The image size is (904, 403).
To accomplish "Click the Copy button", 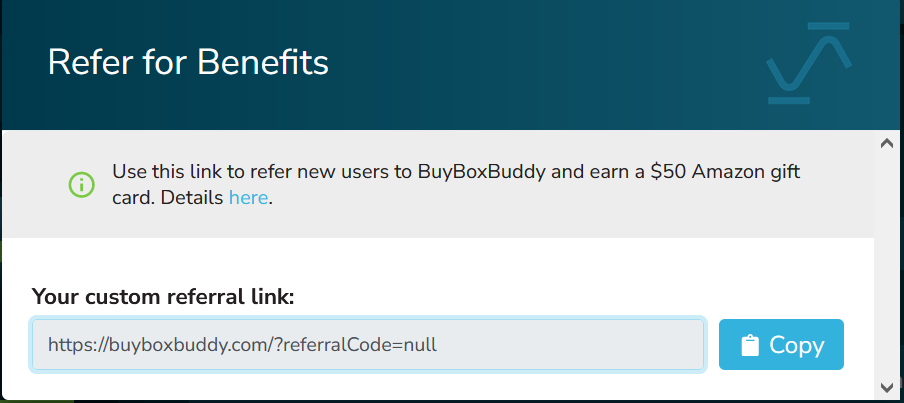I will (x=781, y=344).
